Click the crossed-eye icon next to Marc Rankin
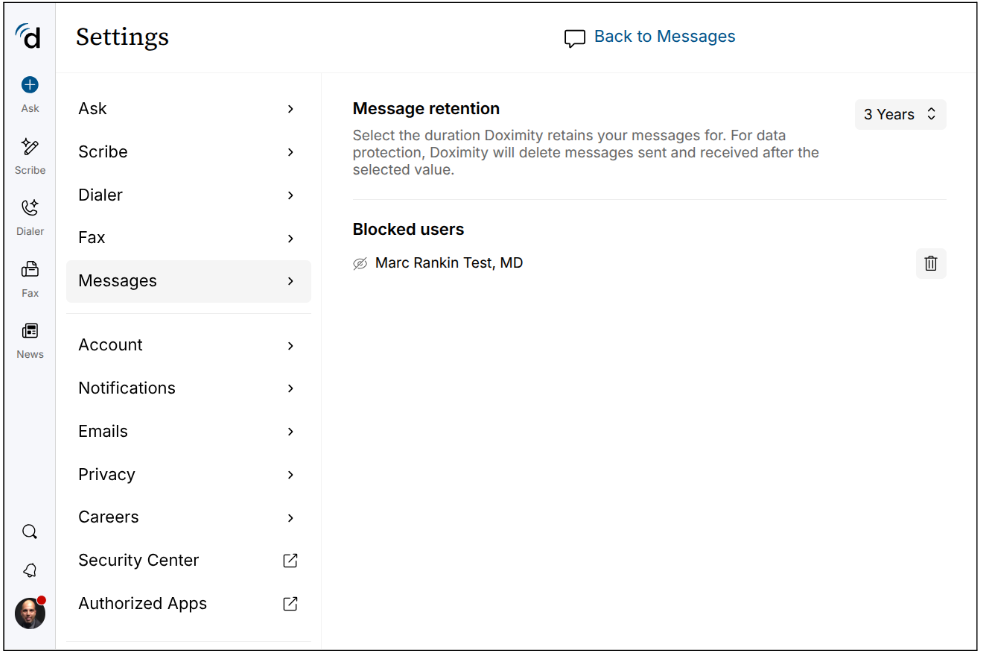Image resolution: width=982 pixels, height=654 pixels. [x=360, y=264]
